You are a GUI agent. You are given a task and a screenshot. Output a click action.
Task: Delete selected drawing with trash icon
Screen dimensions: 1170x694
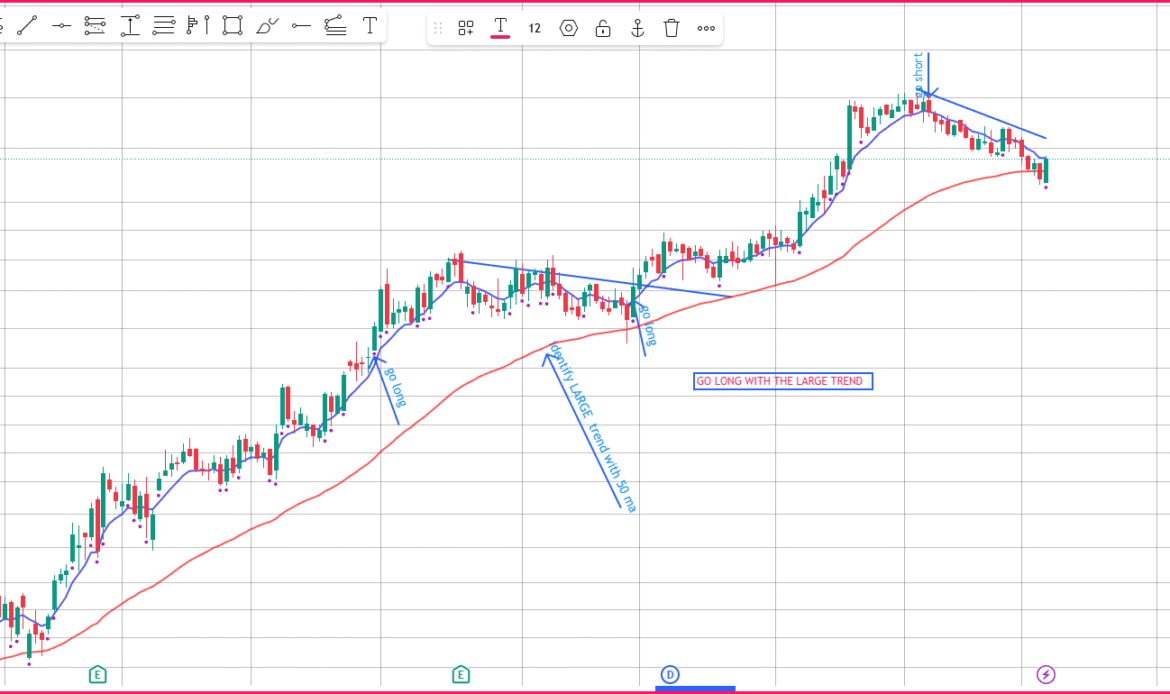(671, 28)
